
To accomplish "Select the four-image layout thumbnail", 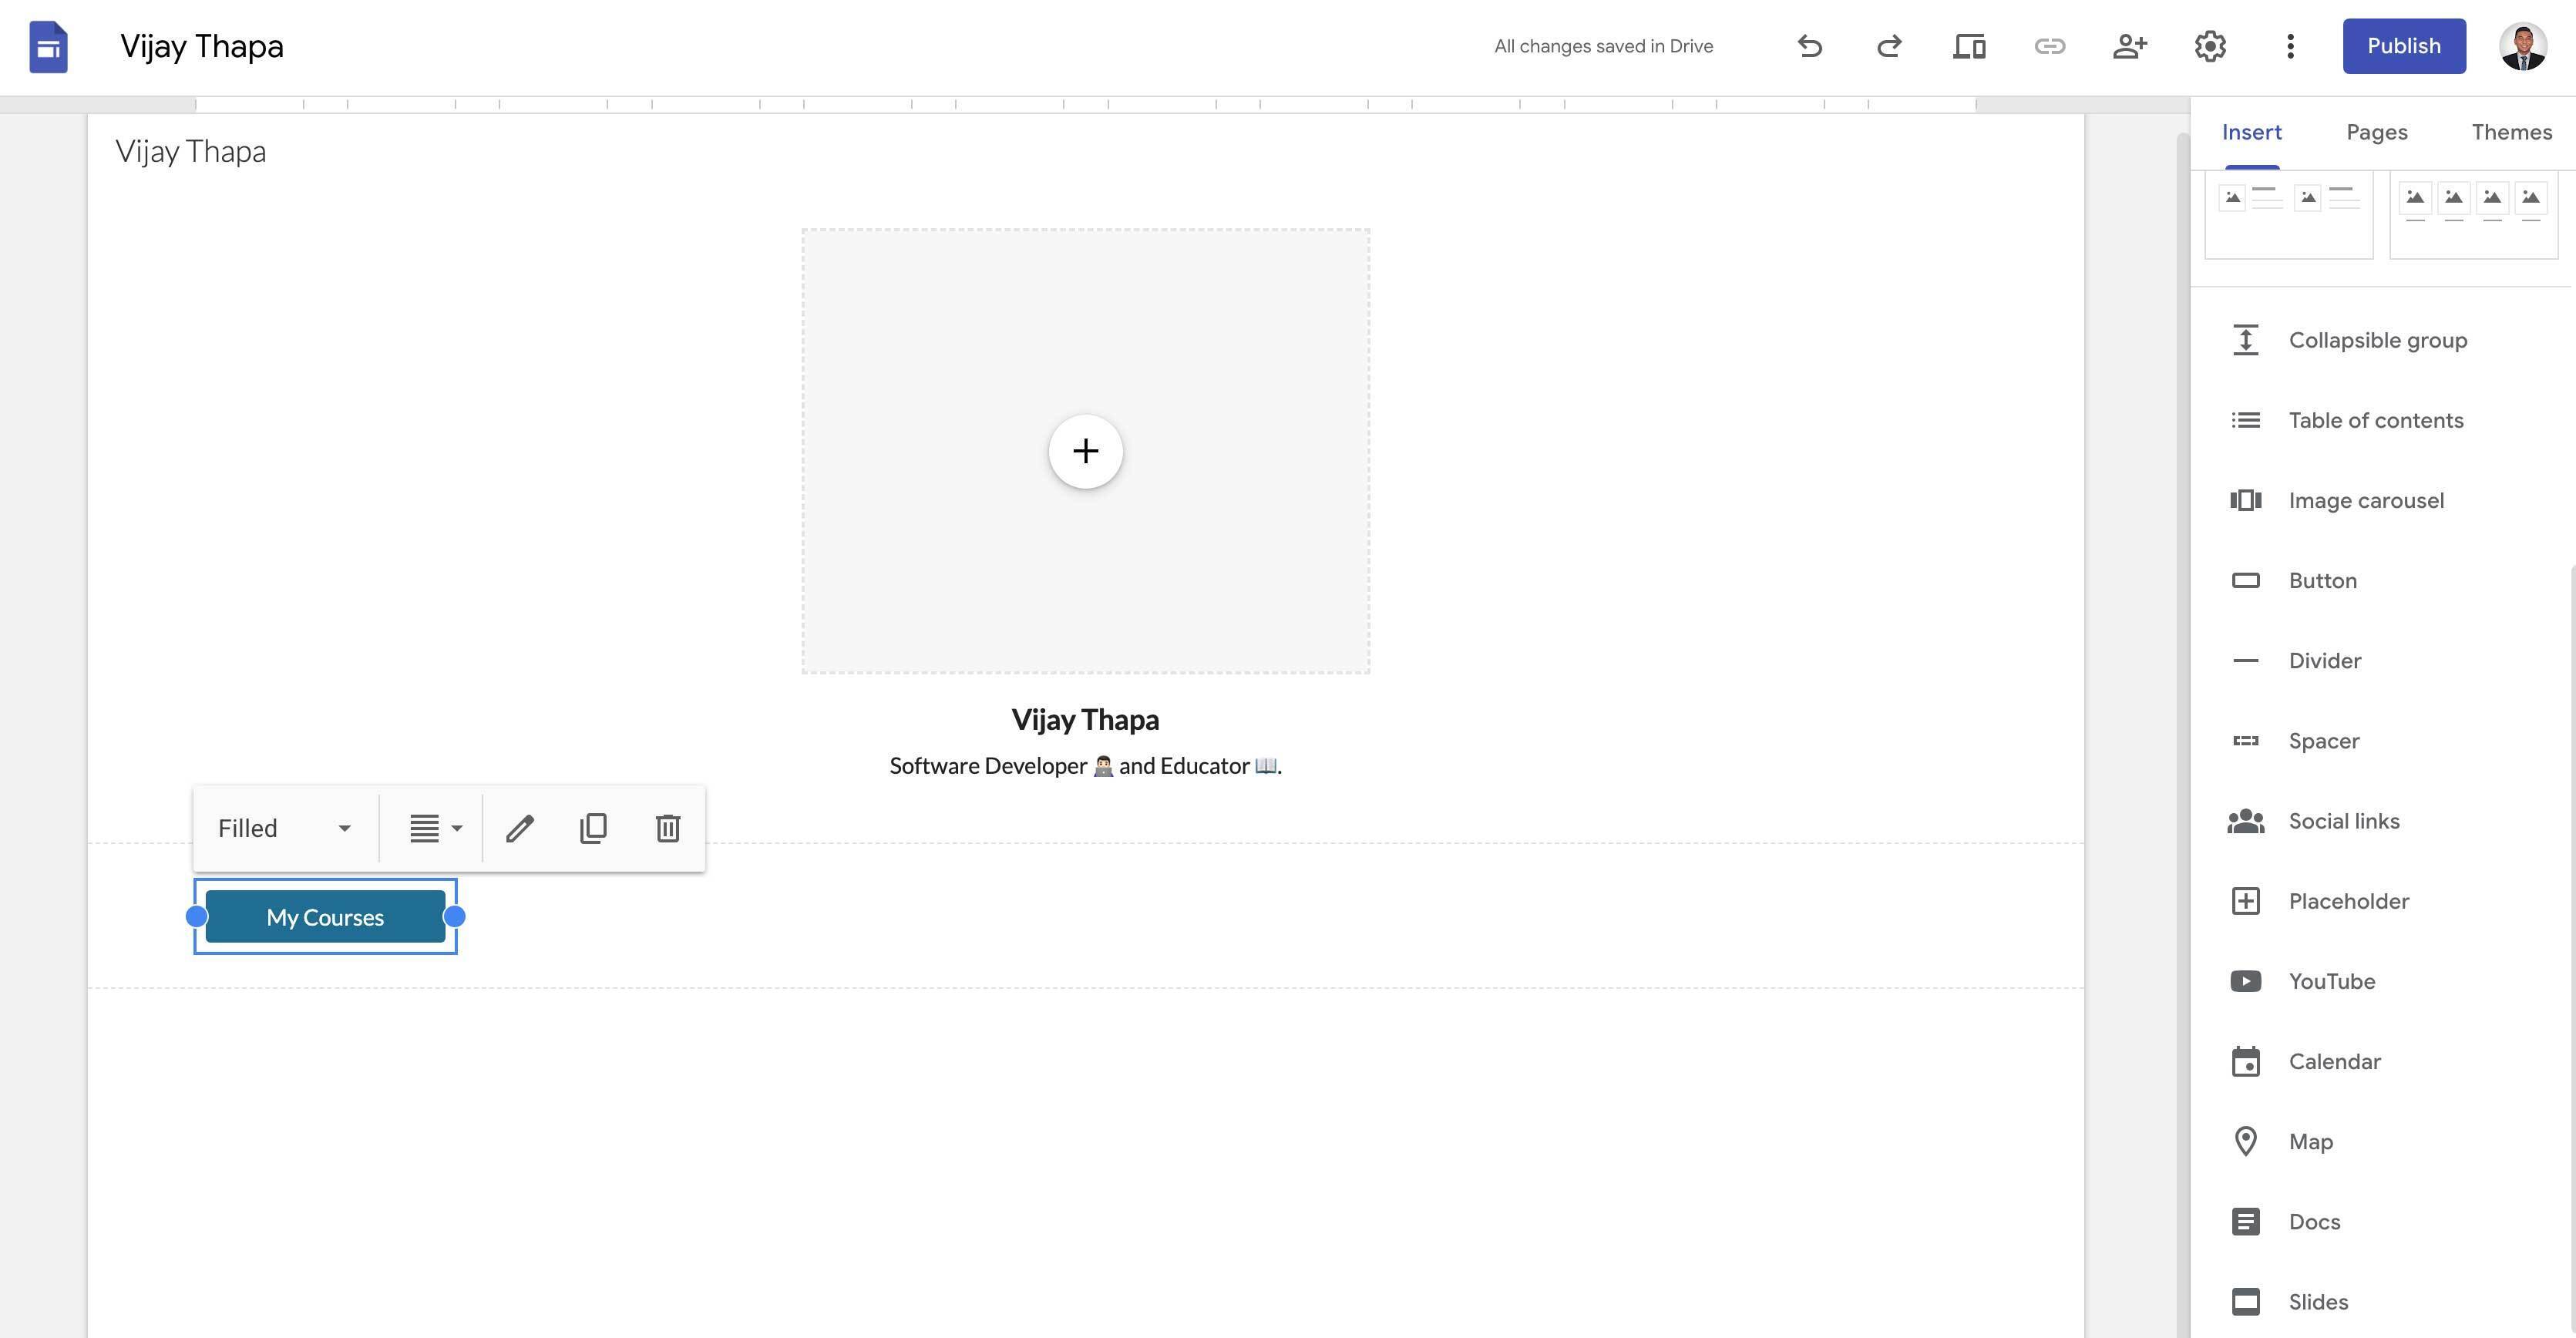I will [x=2473, y=215].
